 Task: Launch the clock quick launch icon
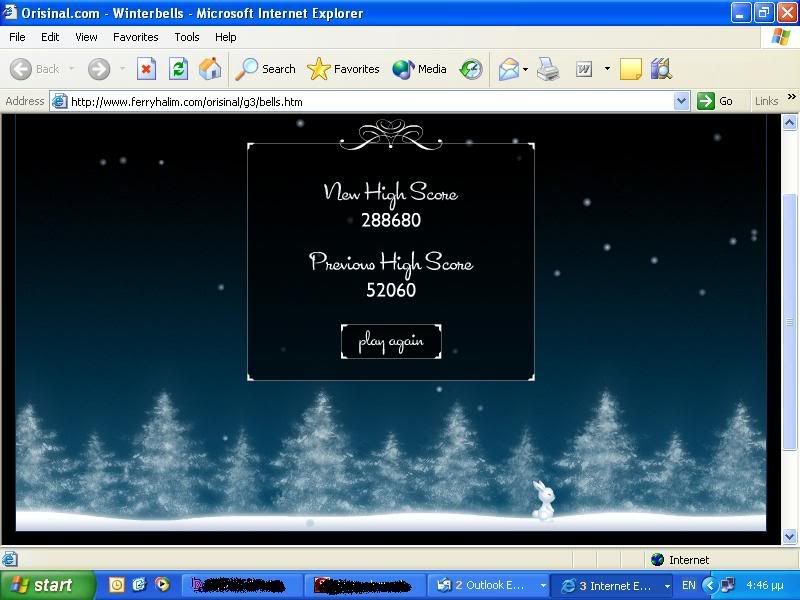tap(117, 585)
